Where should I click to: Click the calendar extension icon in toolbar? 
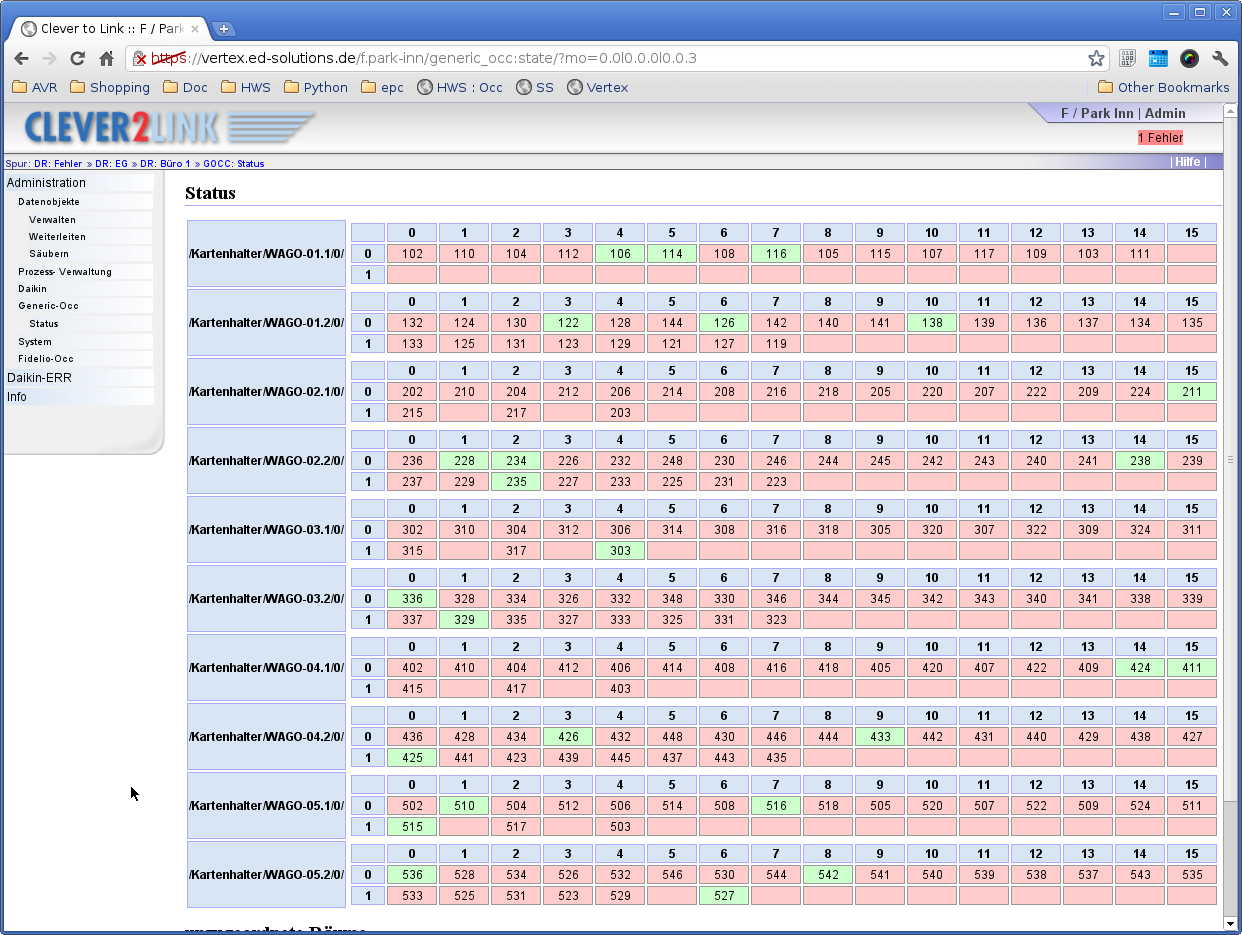pos(1158,58)
